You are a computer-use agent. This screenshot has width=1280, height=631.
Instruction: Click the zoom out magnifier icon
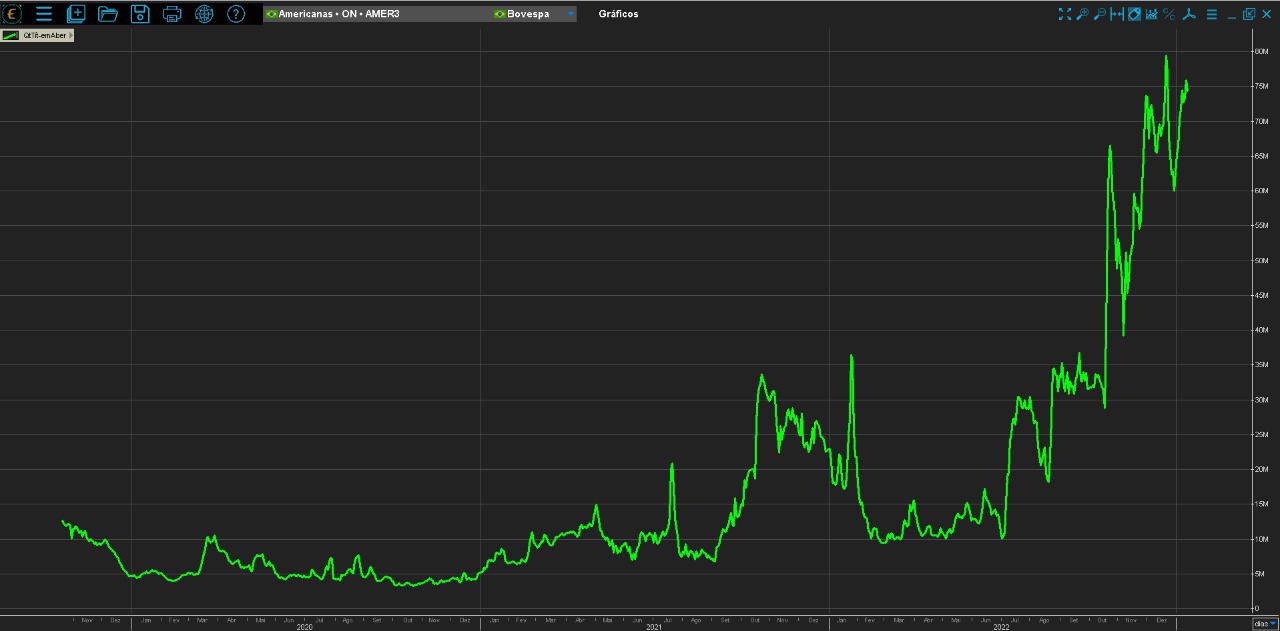click(x=1099, y=14)
